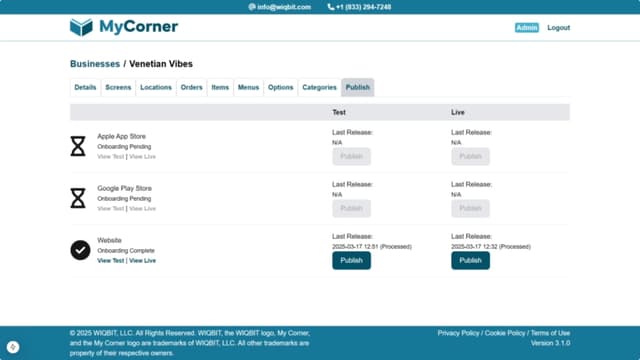Click View Live under Apple App Store

point(142,156)
